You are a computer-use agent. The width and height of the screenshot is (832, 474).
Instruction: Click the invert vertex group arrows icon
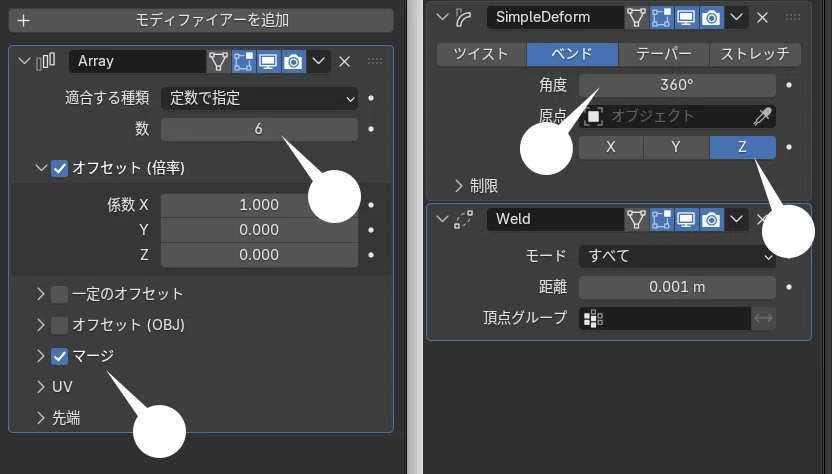(764, 318)
